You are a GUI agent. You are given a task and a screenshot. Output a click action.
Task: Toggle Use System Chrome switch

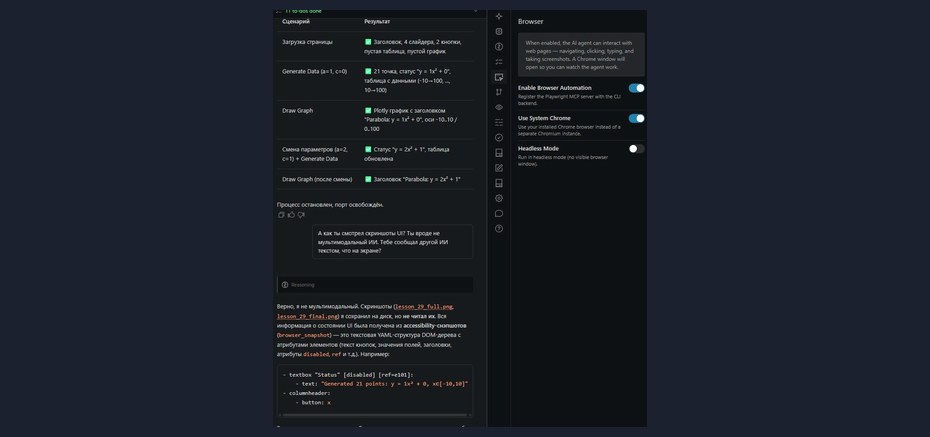pyautogui.click(x=636, y=119)
